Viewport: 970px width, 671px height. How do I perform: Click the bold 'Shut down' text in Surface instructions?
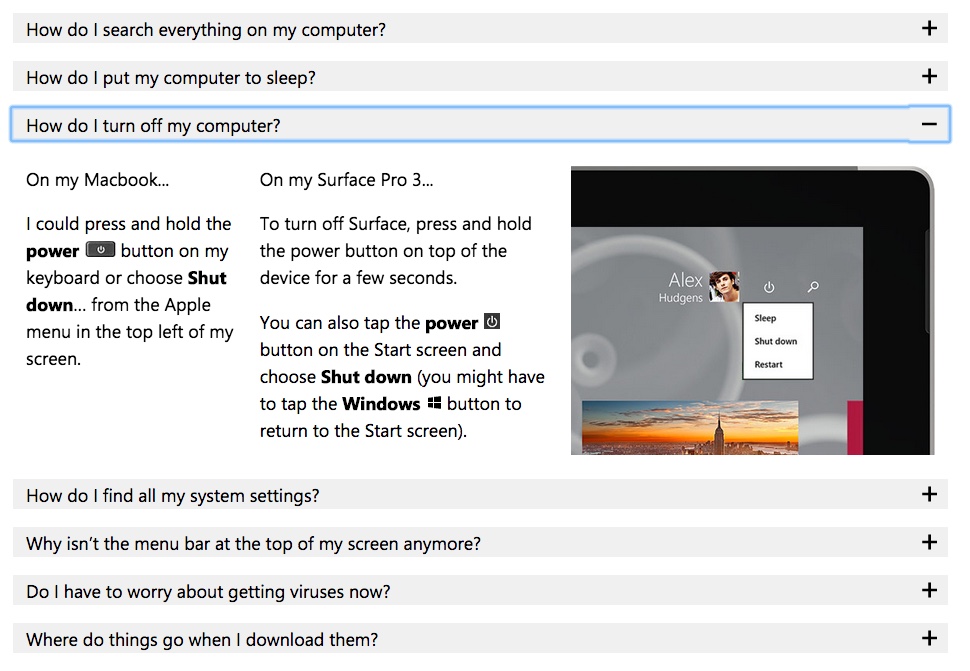click(x=366, y=377)
